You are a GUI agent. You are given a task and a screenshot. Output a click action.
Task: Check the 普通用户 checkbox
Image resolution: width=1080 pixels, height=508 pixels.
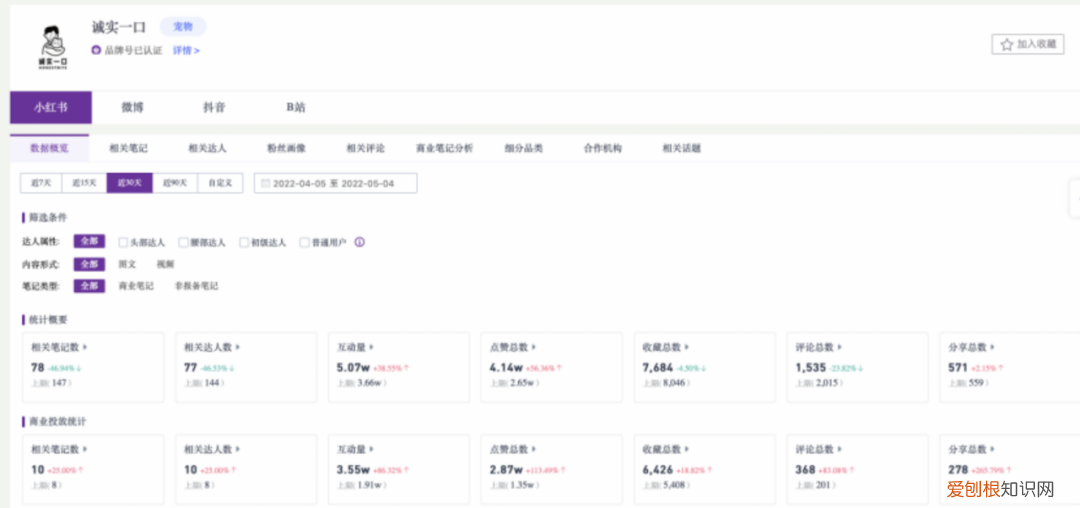pyautogui.click(x=304, y=242)
